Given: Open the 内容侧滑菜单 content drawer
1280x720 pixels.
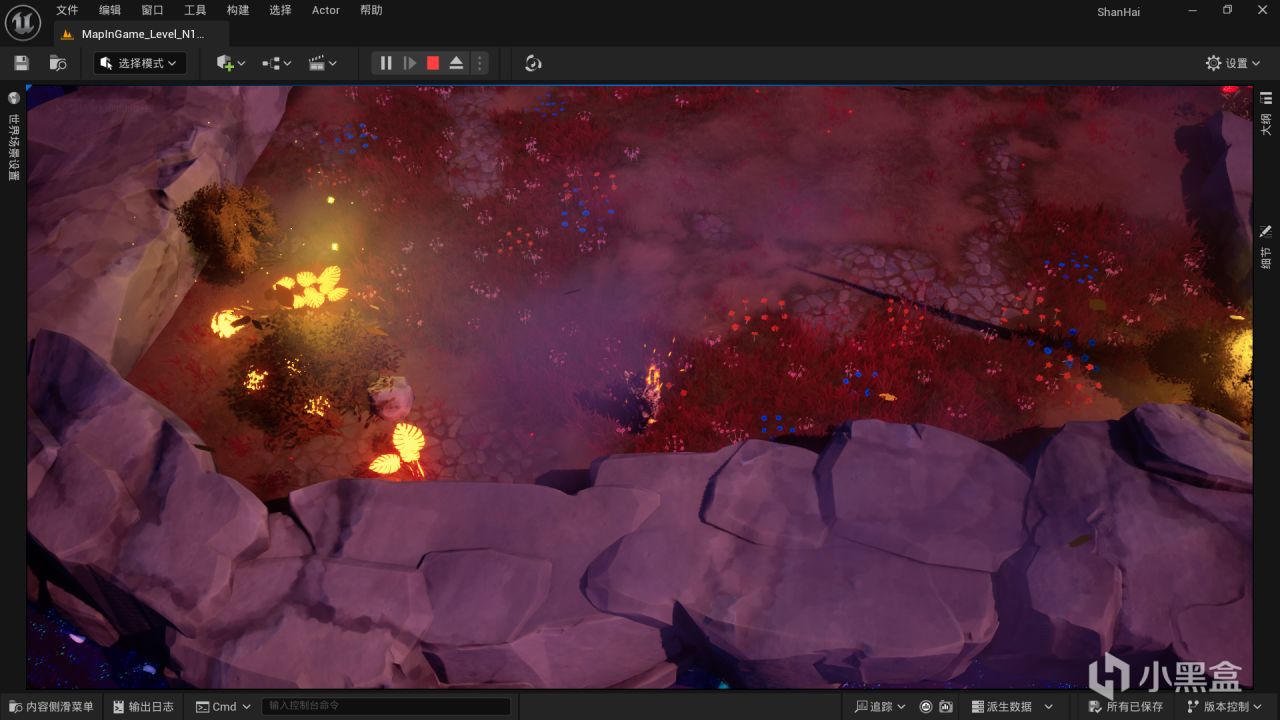Looking at the screenshot, I should coord(51,707).
